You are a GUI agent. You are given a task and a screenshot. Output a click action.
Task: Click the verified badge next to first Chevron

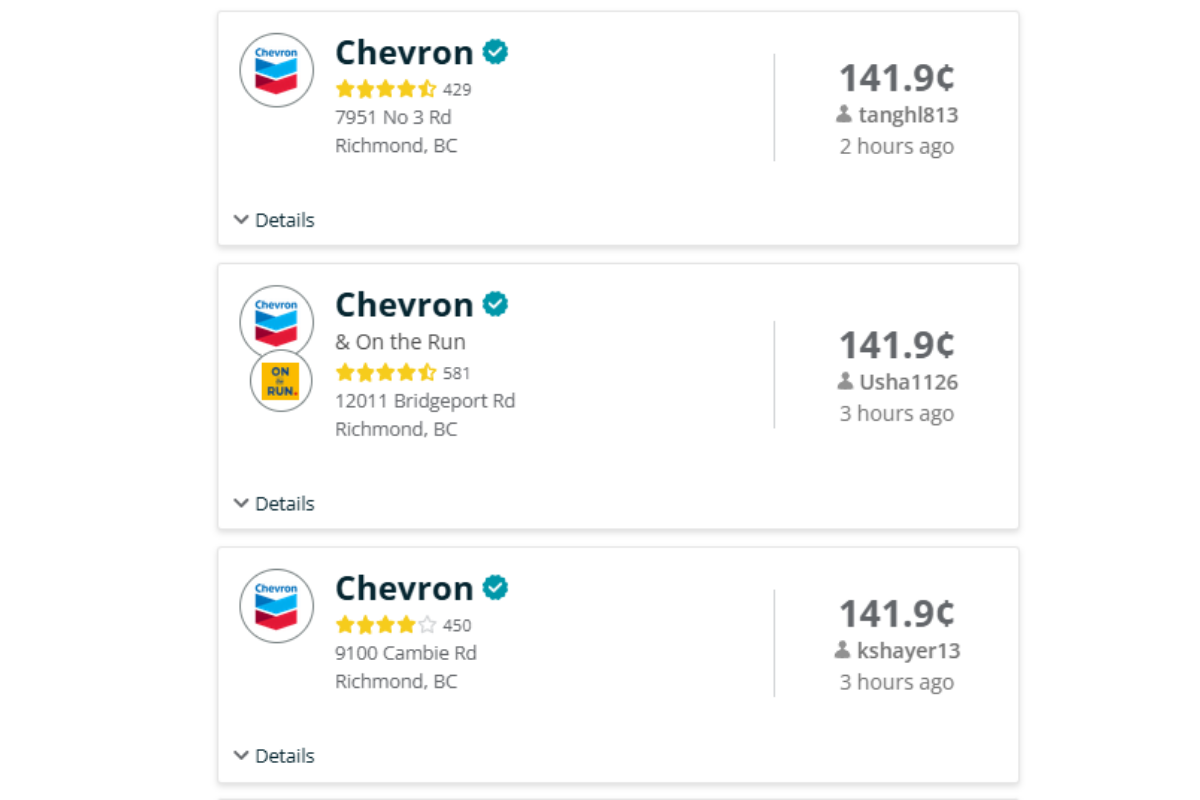coord(494,51)
